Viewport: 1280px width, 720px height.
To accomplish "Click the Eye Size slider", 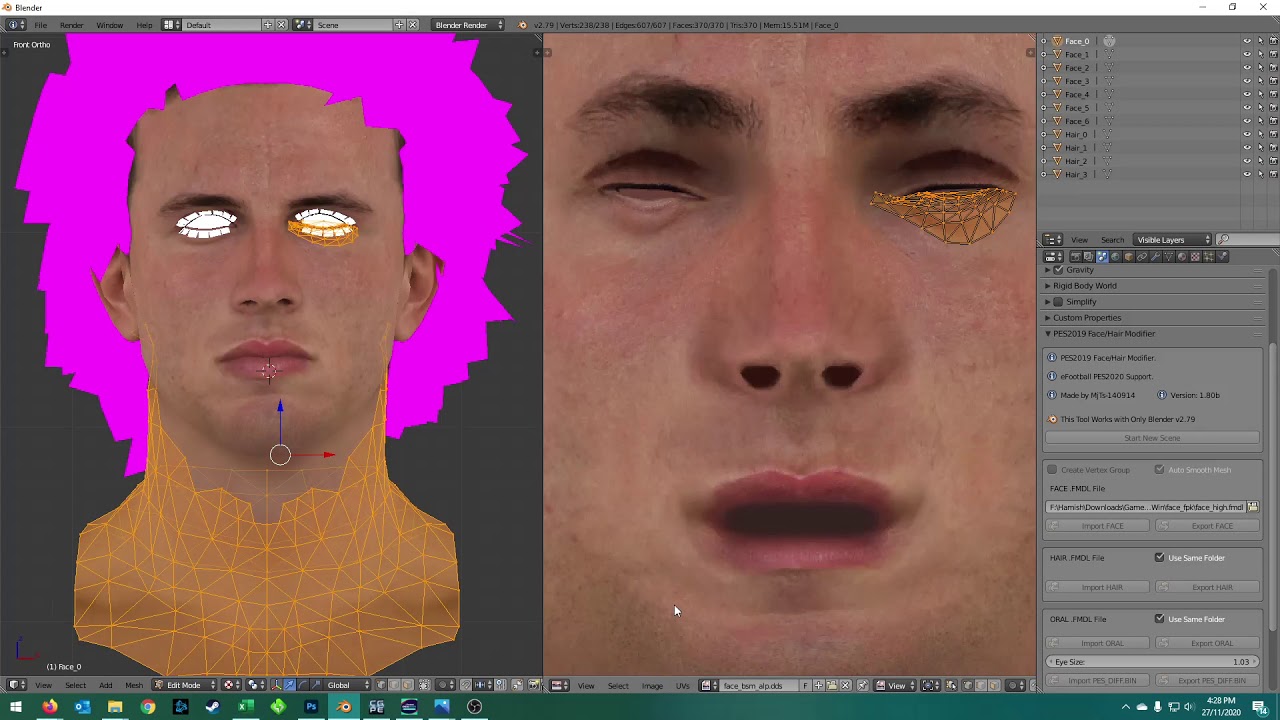I will (x=1152, y=662).
